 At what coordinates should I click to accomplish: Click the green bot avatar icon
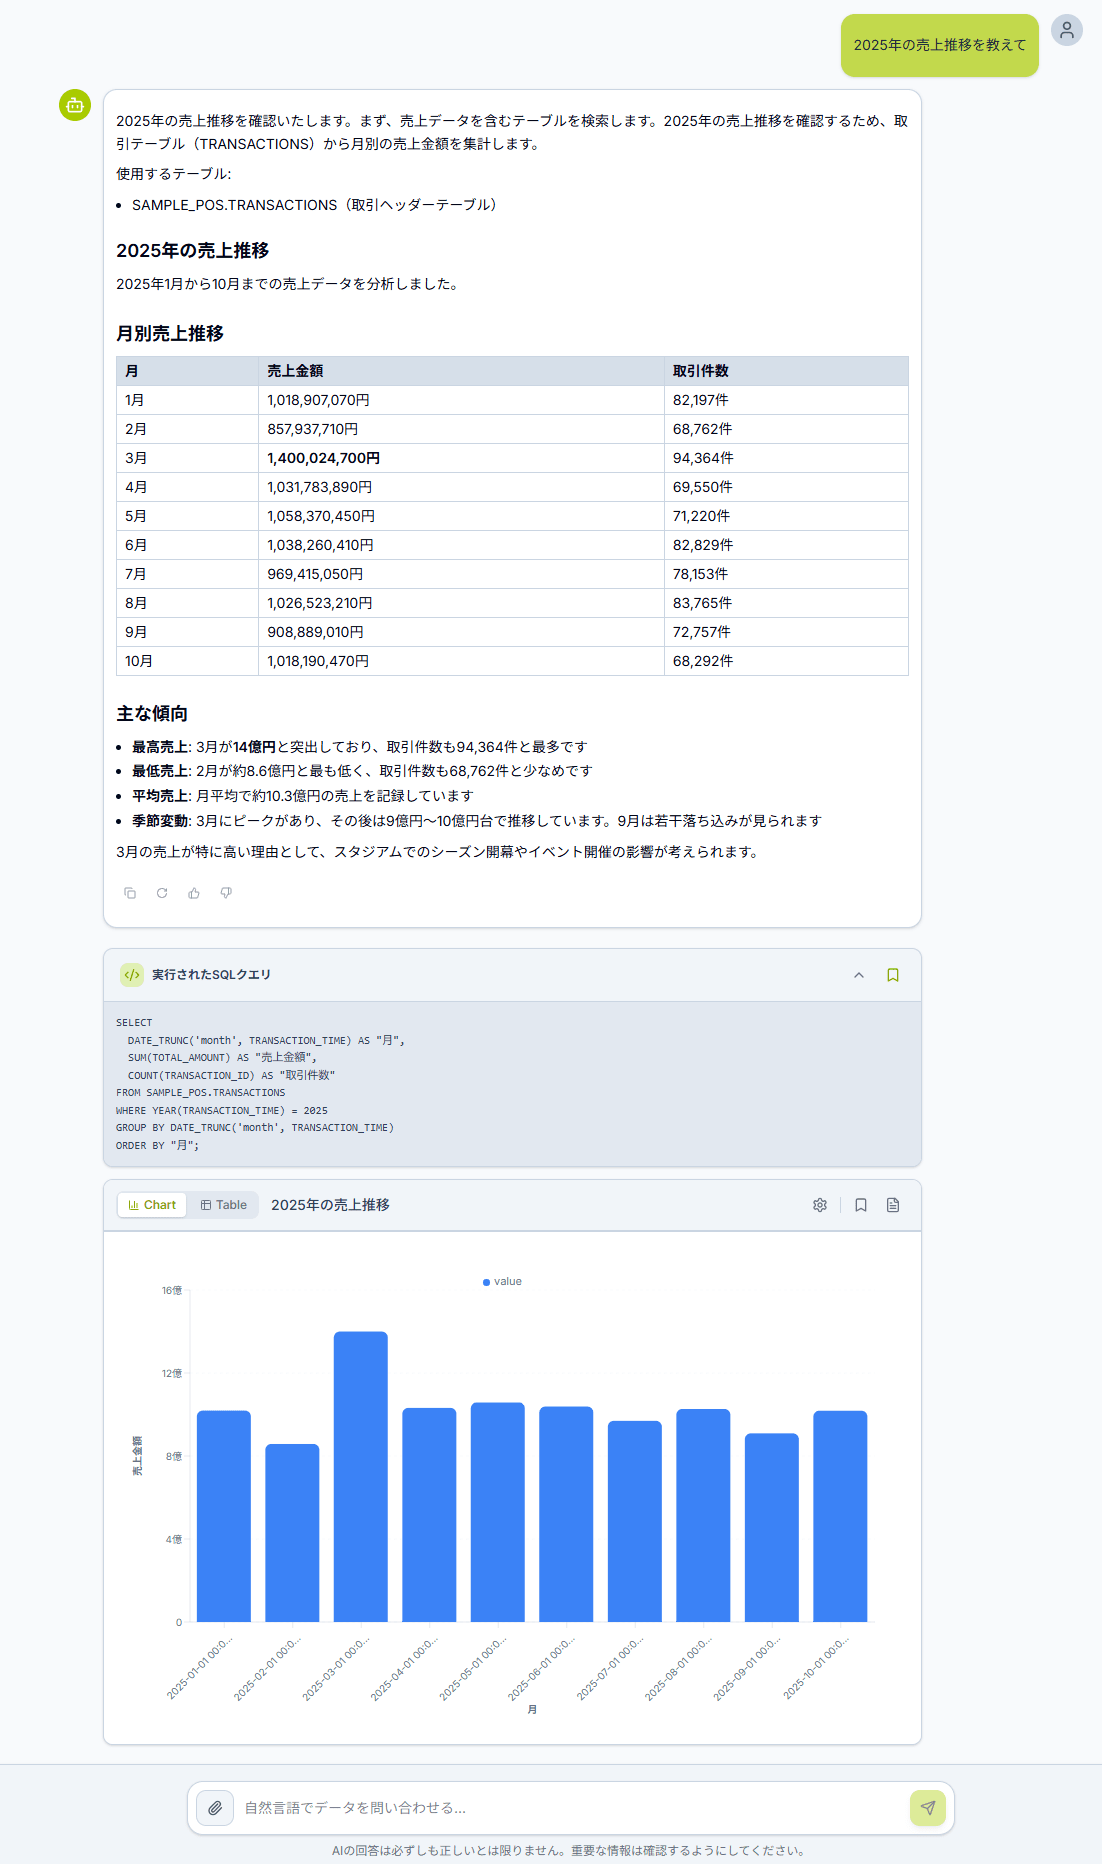point(75,105)
